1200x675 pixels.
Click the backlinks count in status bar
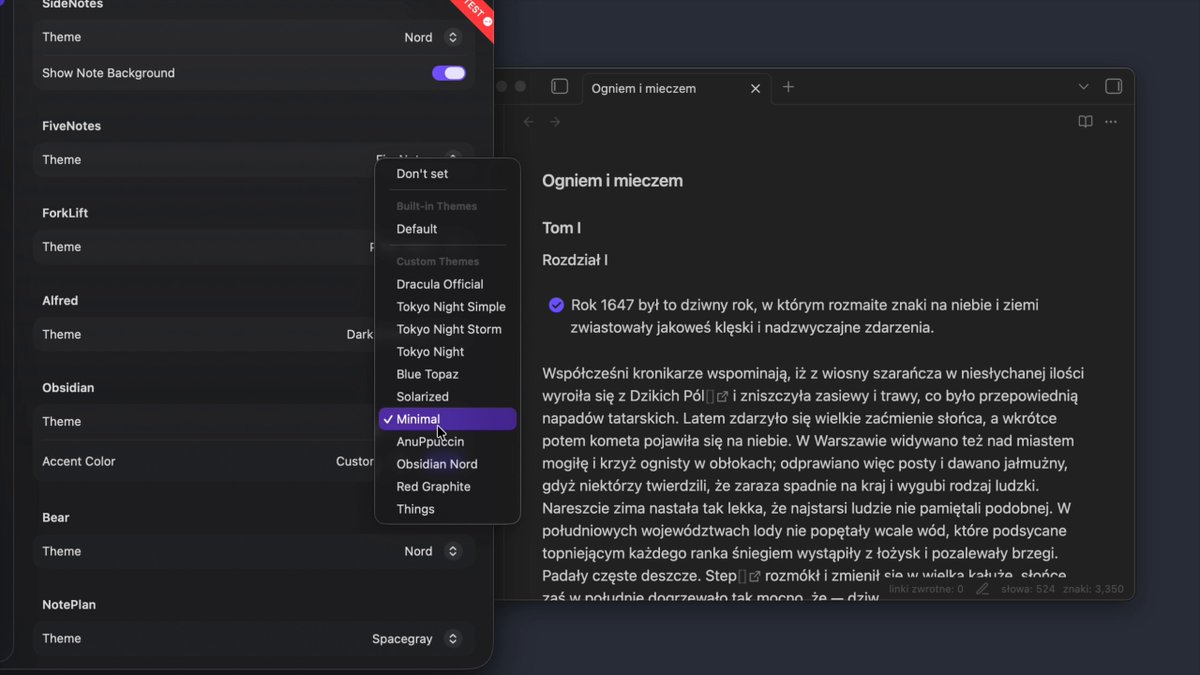pos(926,589)
